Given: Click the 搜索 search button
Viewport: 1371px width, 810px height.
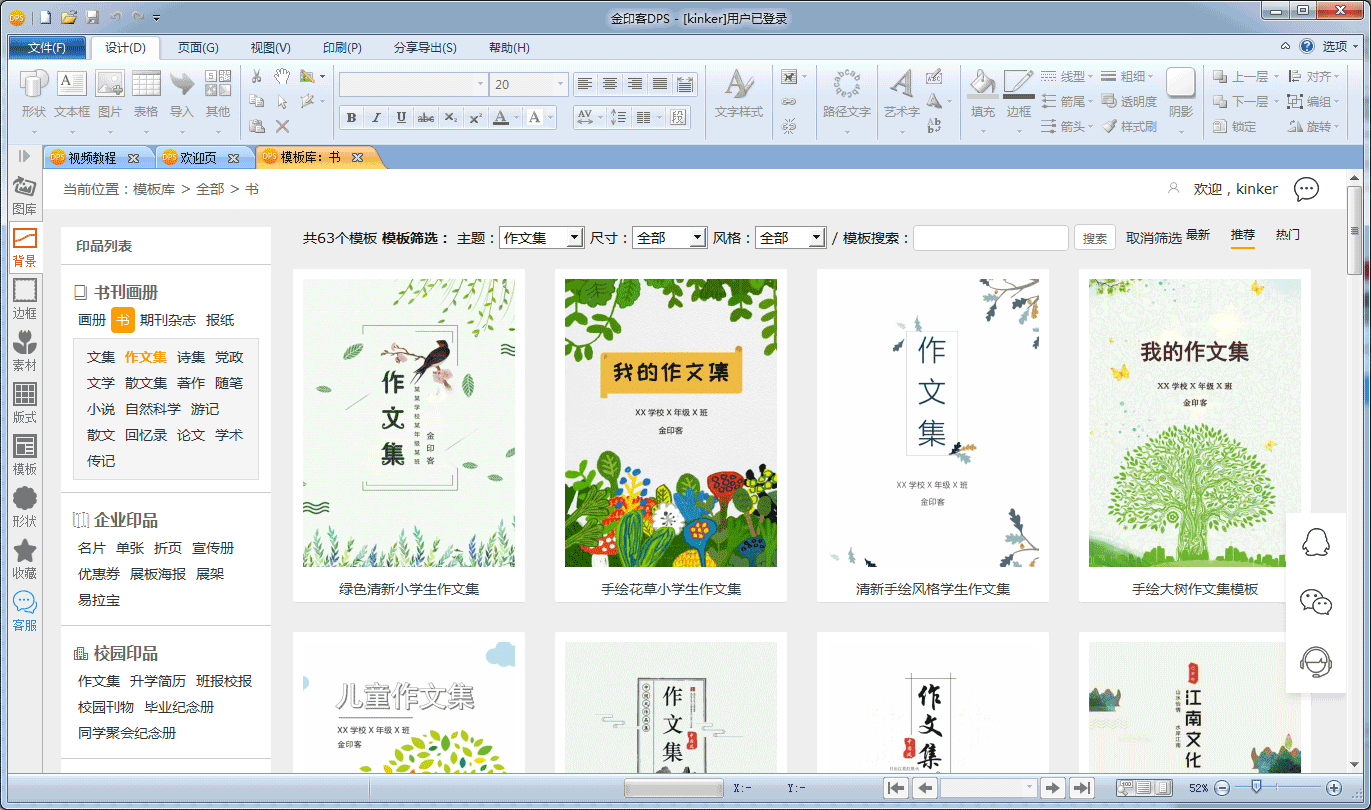Looking at the screenshot, I should (x=1095, y=238).
